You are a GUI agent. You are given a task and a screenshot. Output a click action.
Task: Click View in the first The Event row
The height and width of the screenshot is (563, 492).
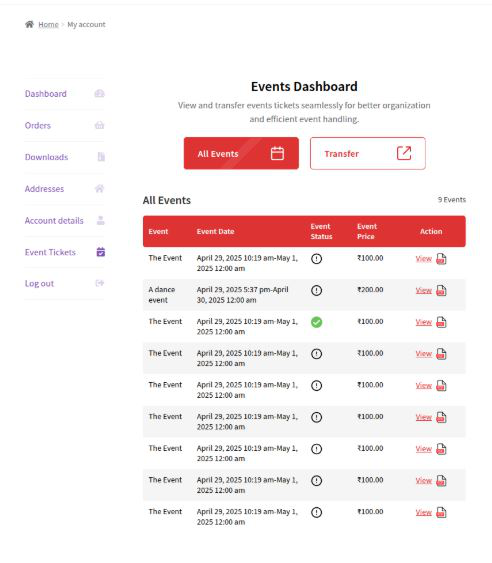pyautogui.click(x=423, y=259)
